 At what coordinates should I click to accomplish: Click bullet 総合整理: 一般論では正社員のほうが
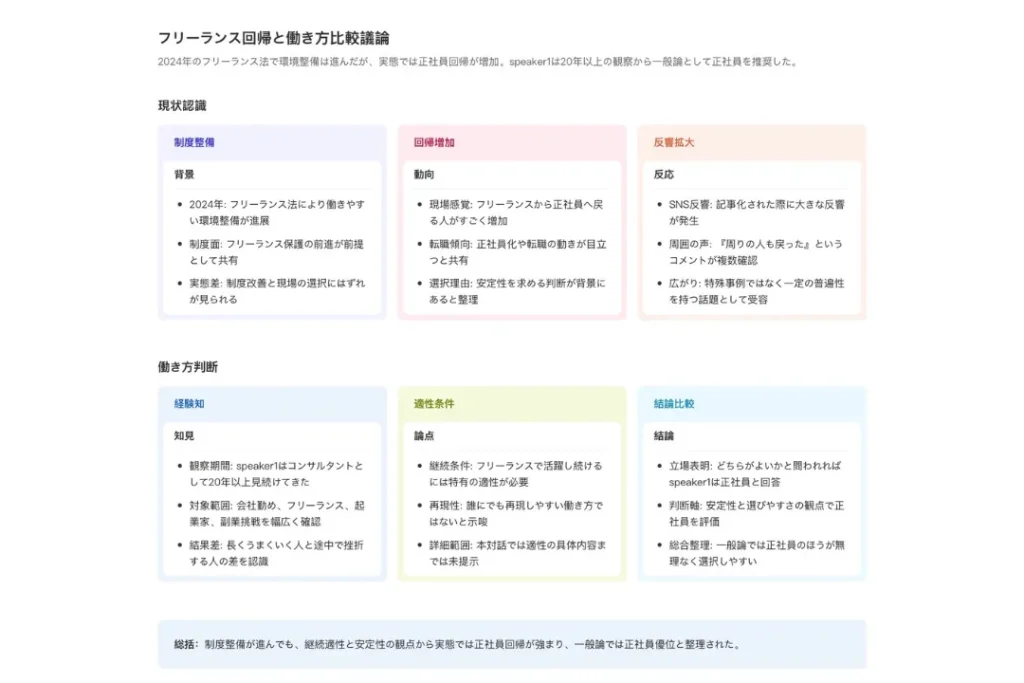[x=757, y=553]
